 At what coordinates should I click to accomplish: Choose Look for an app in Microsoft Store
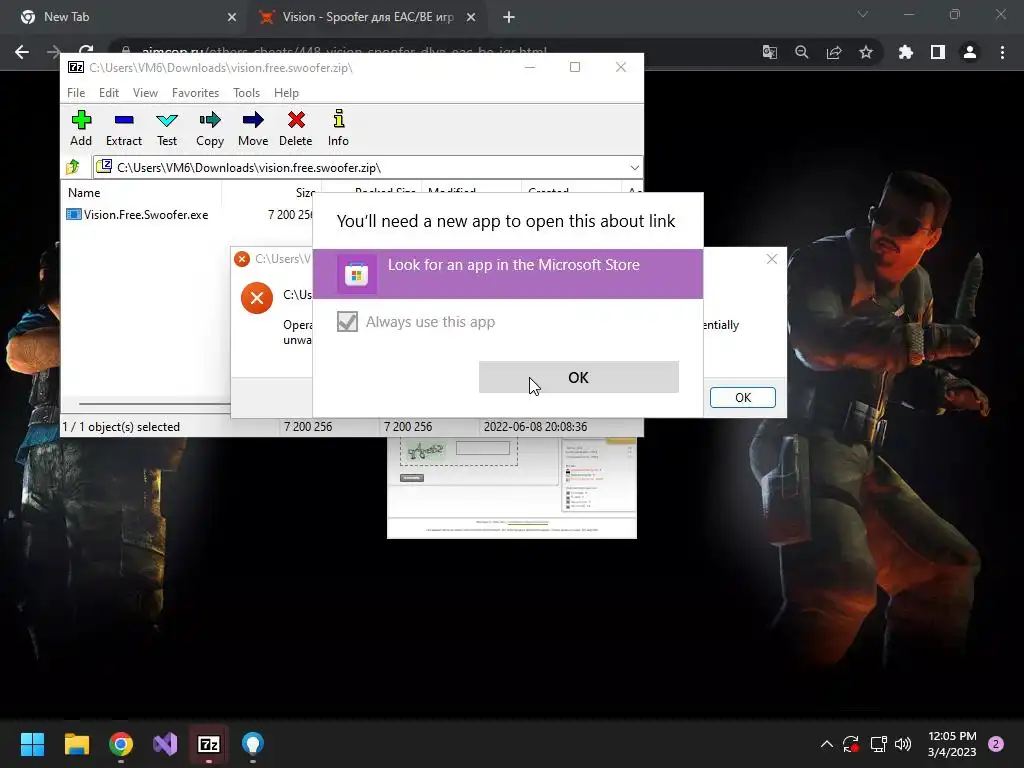click(x=507, y=274)
